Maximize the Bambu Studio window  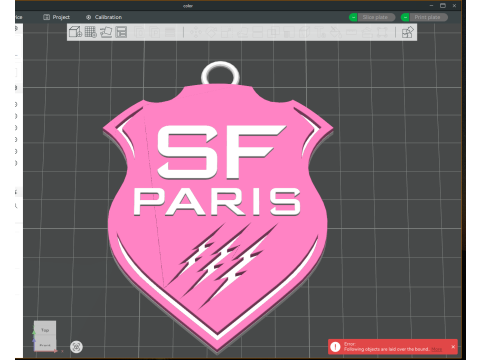pyautogui.click(x=443, y=5)
